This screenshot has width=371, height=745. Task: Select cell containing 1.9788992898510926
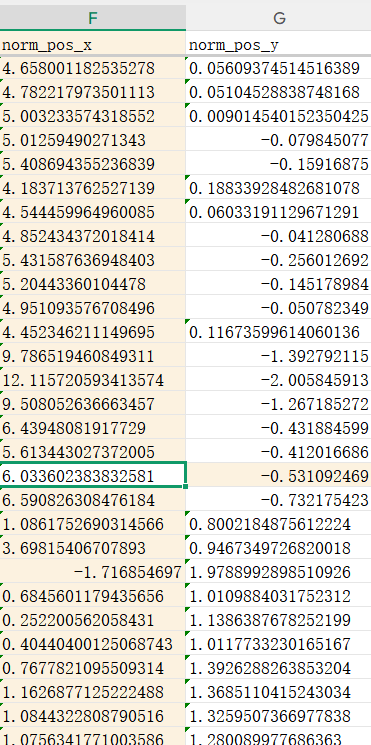(278, 572)
